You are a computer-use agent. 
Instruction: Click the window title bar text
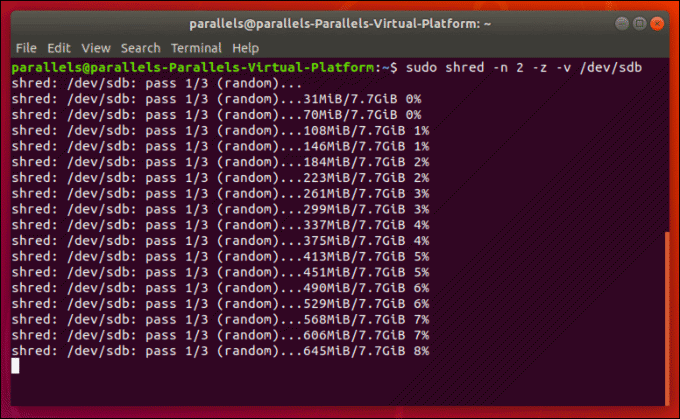tap(340, 24)
